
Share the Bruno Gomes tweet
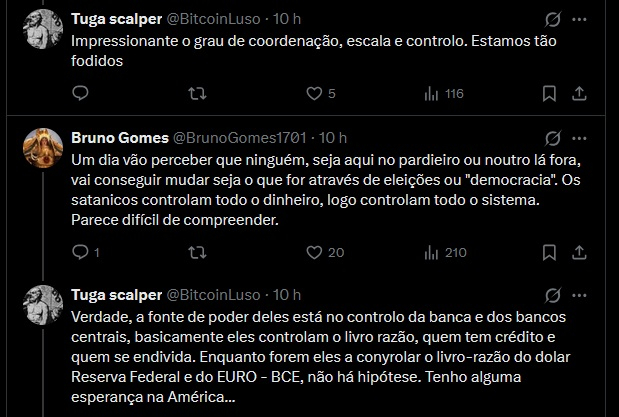(x=579, y=253)
